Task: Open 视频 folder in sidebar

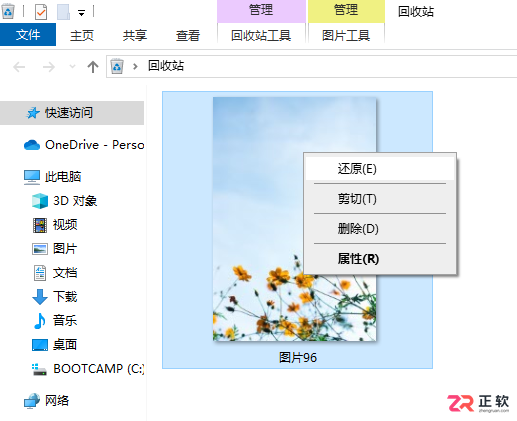Action: 65,225
